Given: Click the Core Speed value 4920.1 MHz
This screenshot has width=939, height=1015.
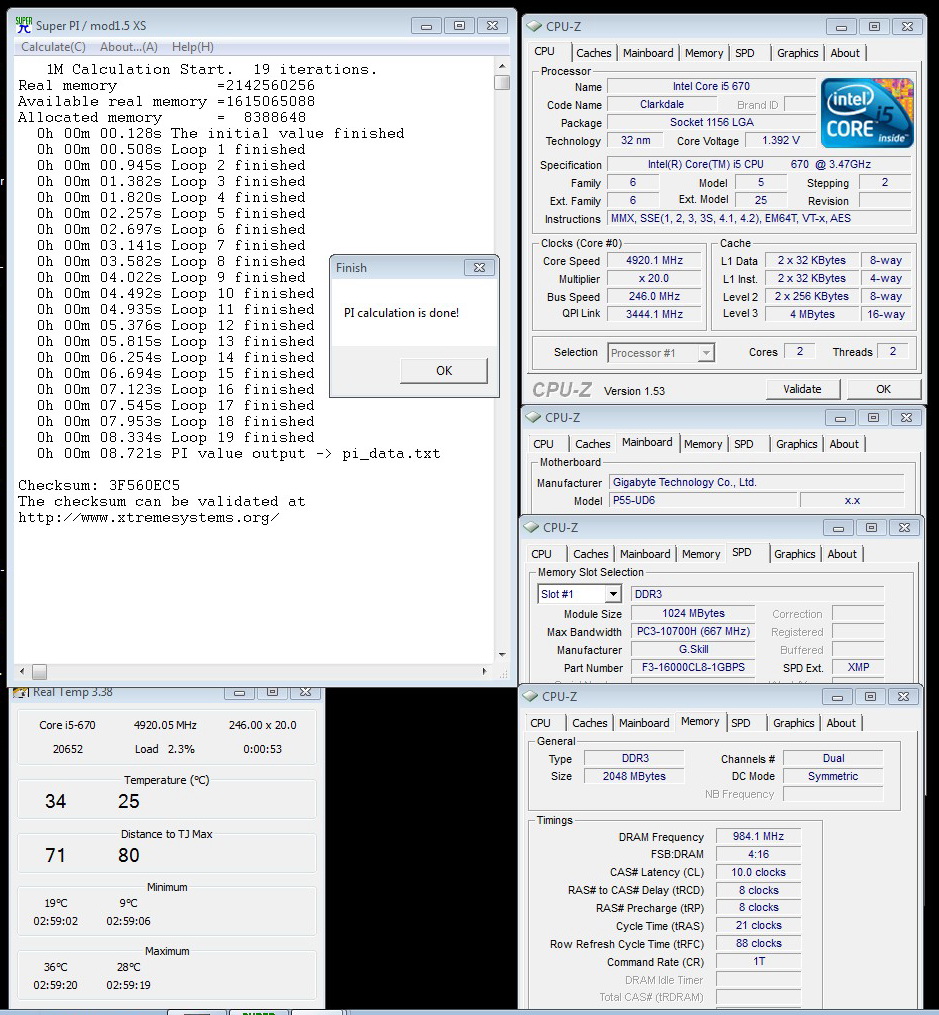Looking at the screenshot, I should point(654,260).
